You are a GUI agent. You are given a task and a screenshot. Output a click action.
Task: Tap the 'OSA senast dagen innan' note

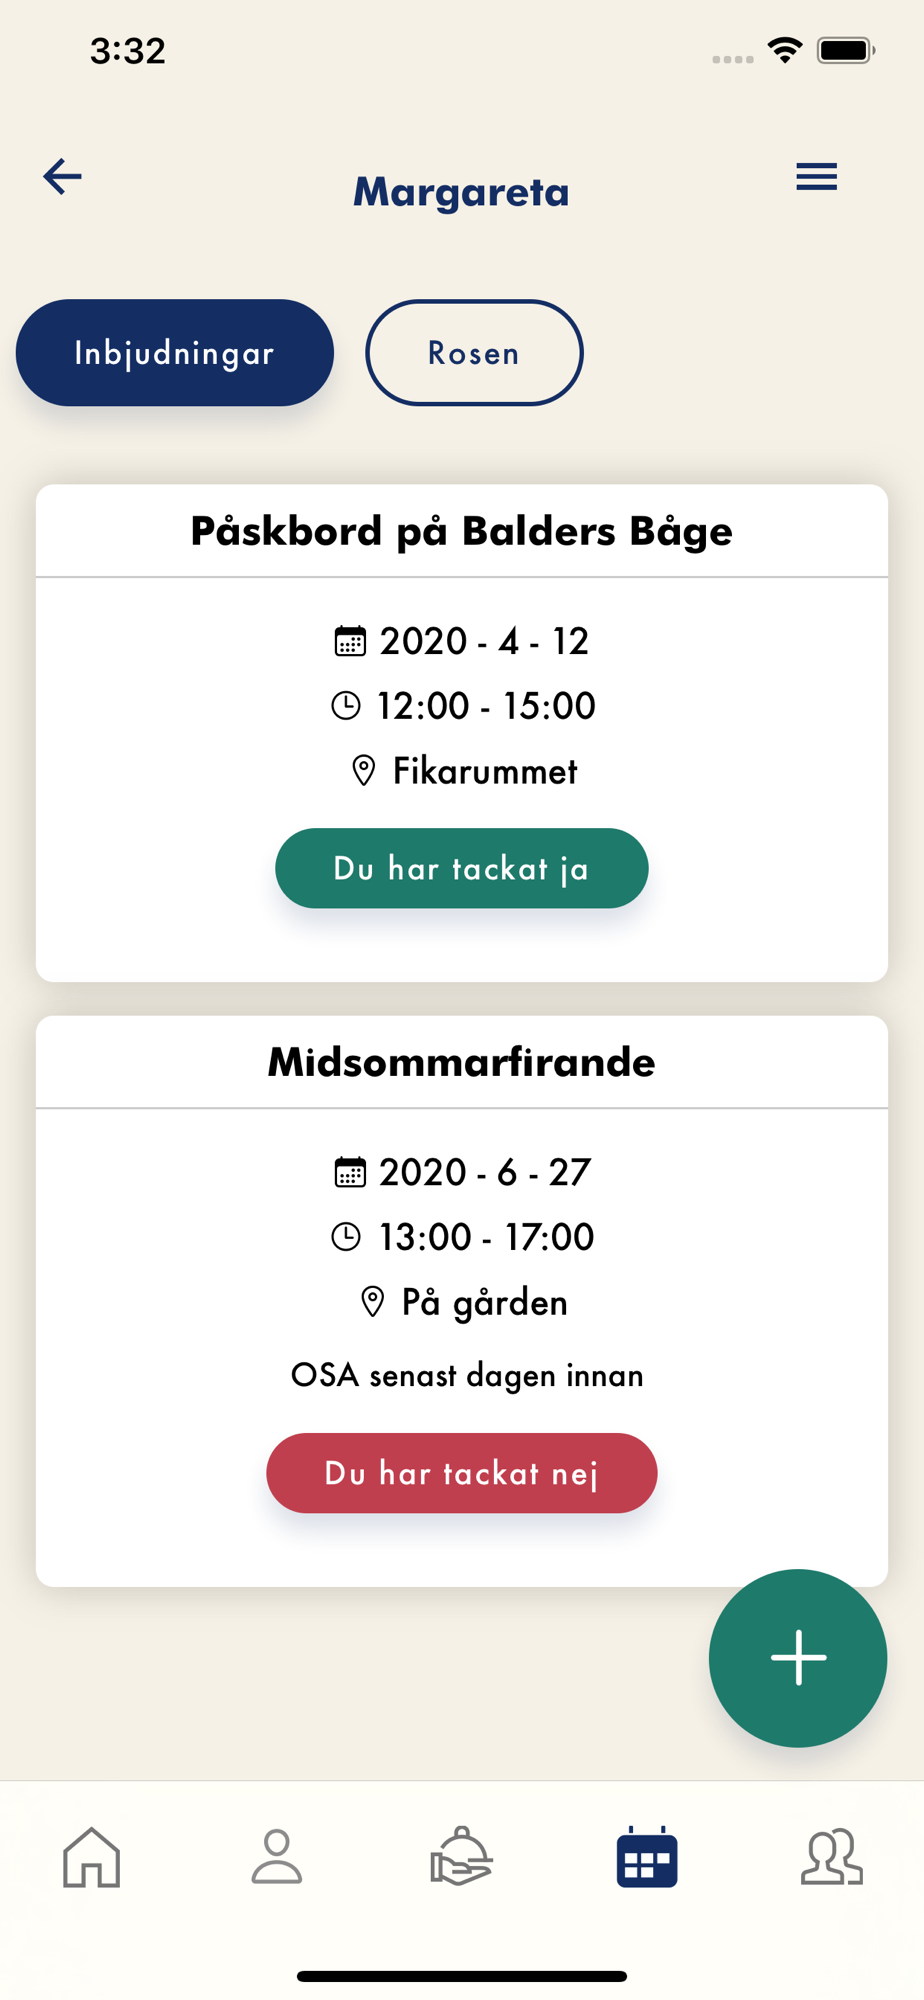coord(467,1376)
